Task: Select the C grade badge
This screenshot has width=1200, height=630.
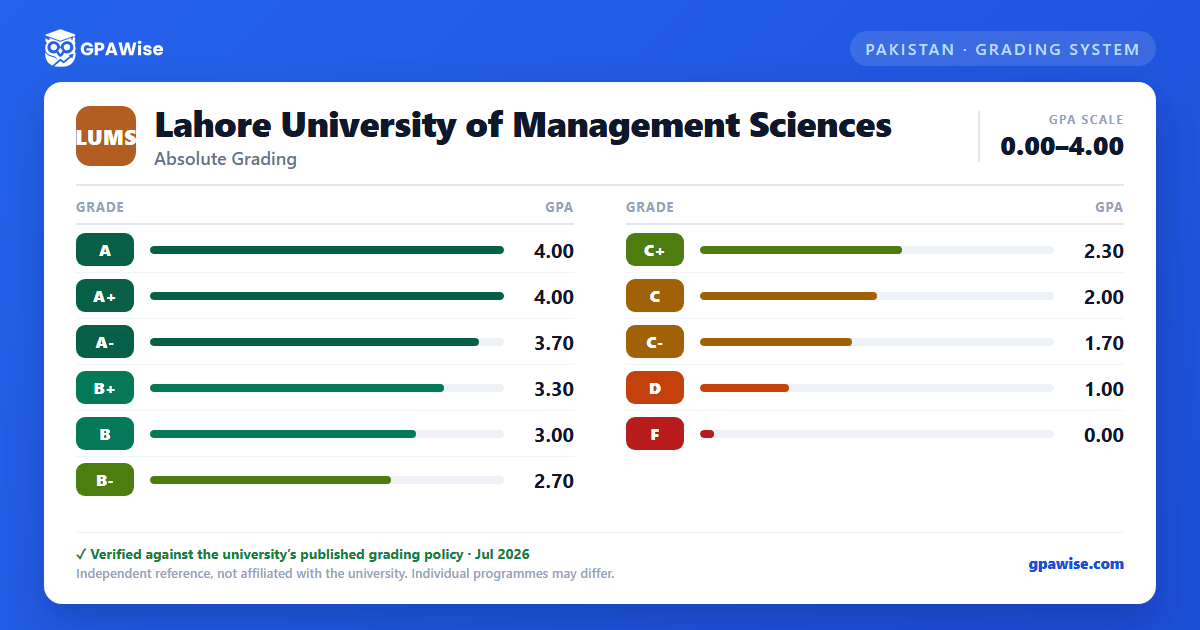Action: tap(655, 296)
